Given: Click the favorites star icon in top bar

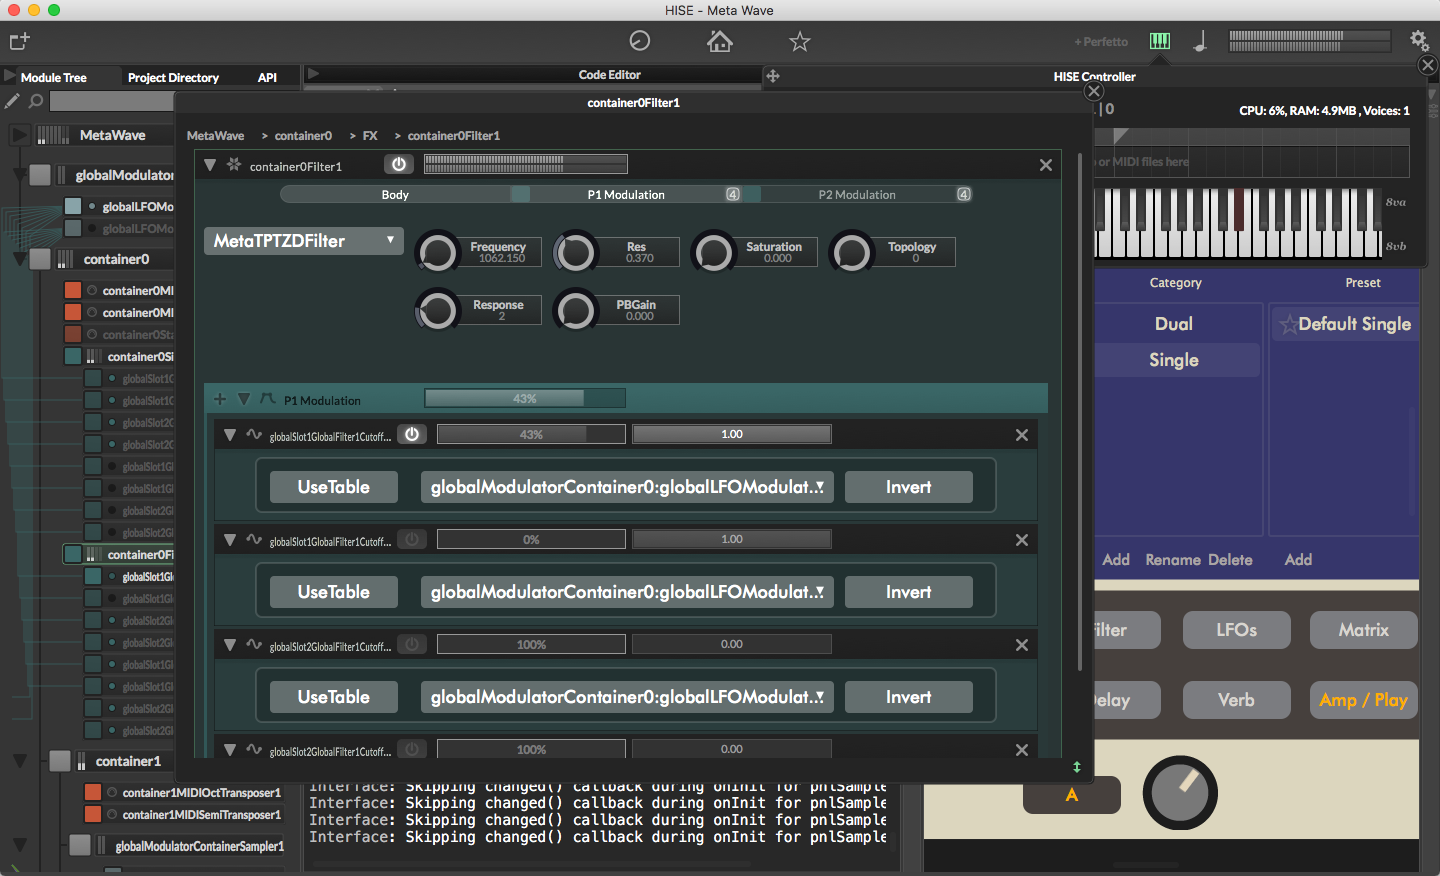Looking at the screenshot, I should coord(800,41).
